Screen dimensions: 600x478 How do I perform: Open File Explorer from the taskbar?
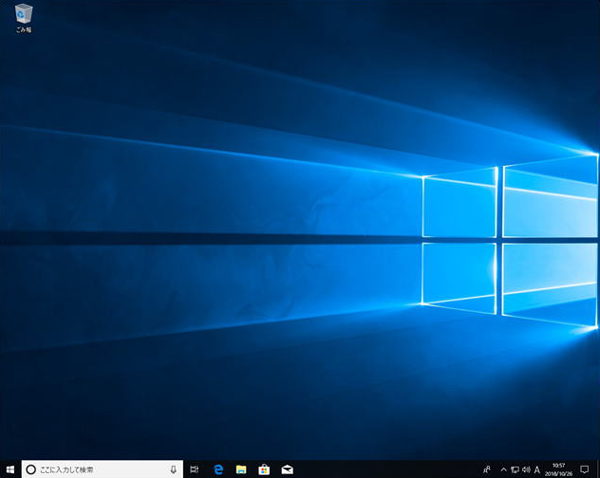(241, 469)
